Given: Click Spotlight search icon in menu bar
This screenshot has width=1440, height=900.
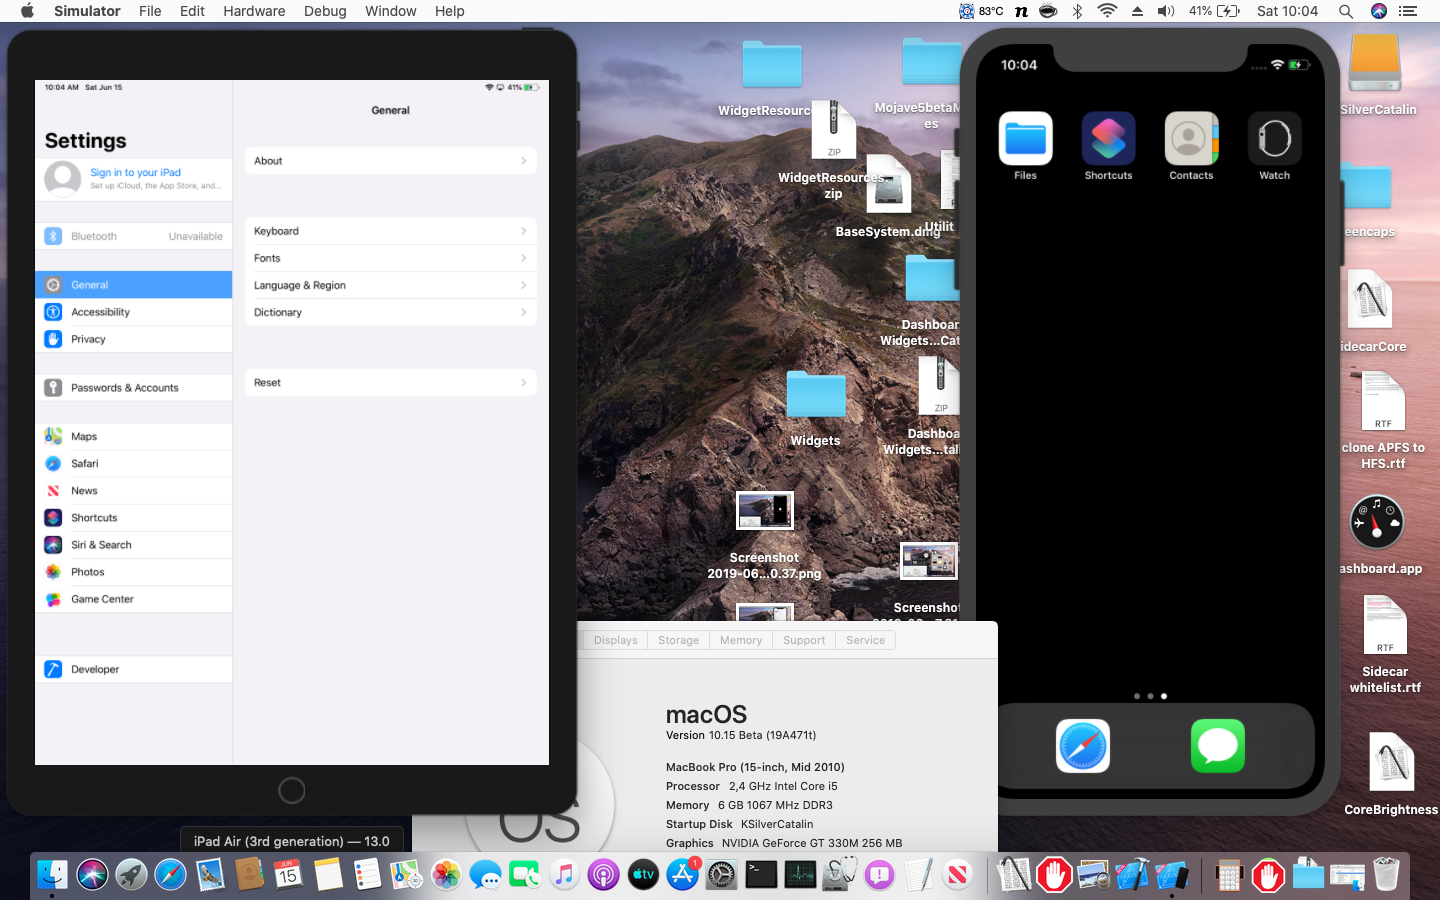Looking at the screenshot, I should point(1346,11).
